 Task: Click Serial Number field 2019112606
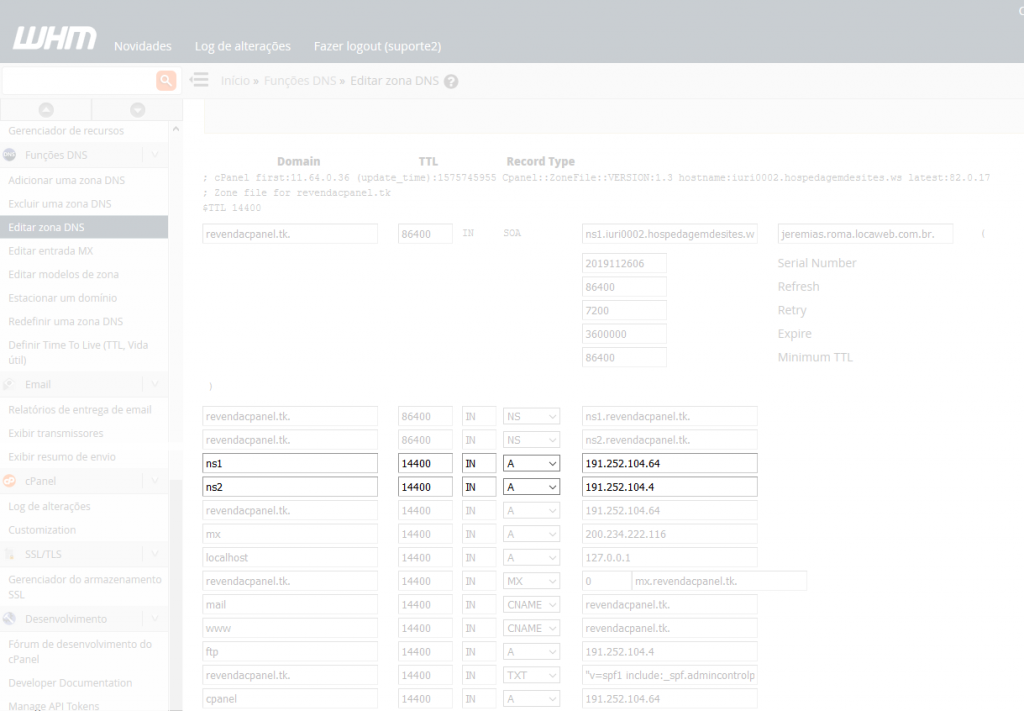tap(624, 264)
